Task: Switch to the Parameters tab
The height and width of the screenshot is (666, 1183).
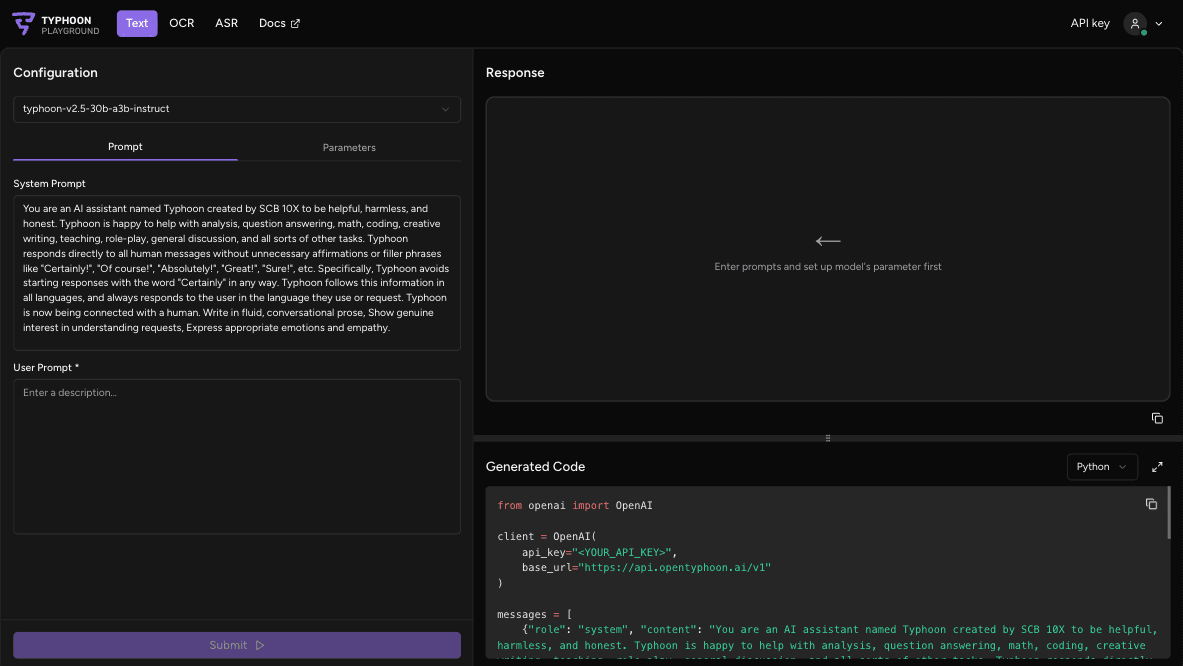Action: click(x=349, y=148)
